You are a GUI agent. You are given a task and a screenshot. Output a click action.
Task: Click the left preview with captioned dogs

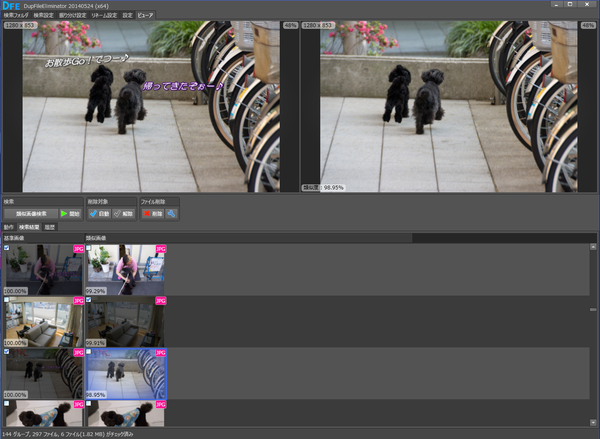coord(151,106)
